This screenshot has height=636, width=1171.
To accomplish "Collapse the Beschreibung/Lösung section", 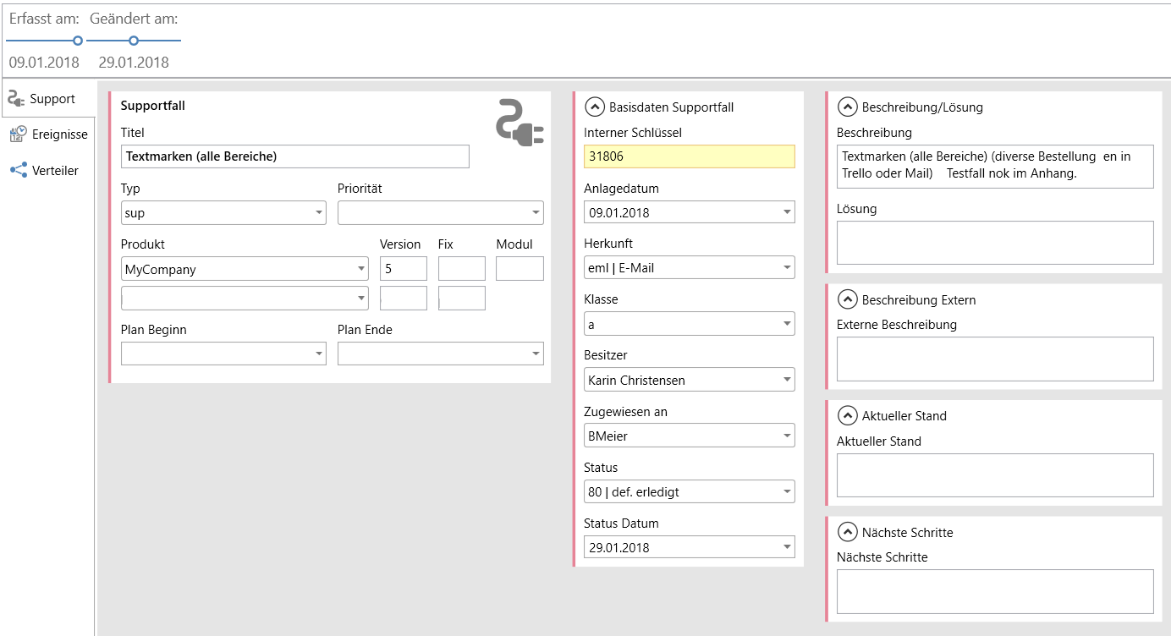I will coord(847,107).
